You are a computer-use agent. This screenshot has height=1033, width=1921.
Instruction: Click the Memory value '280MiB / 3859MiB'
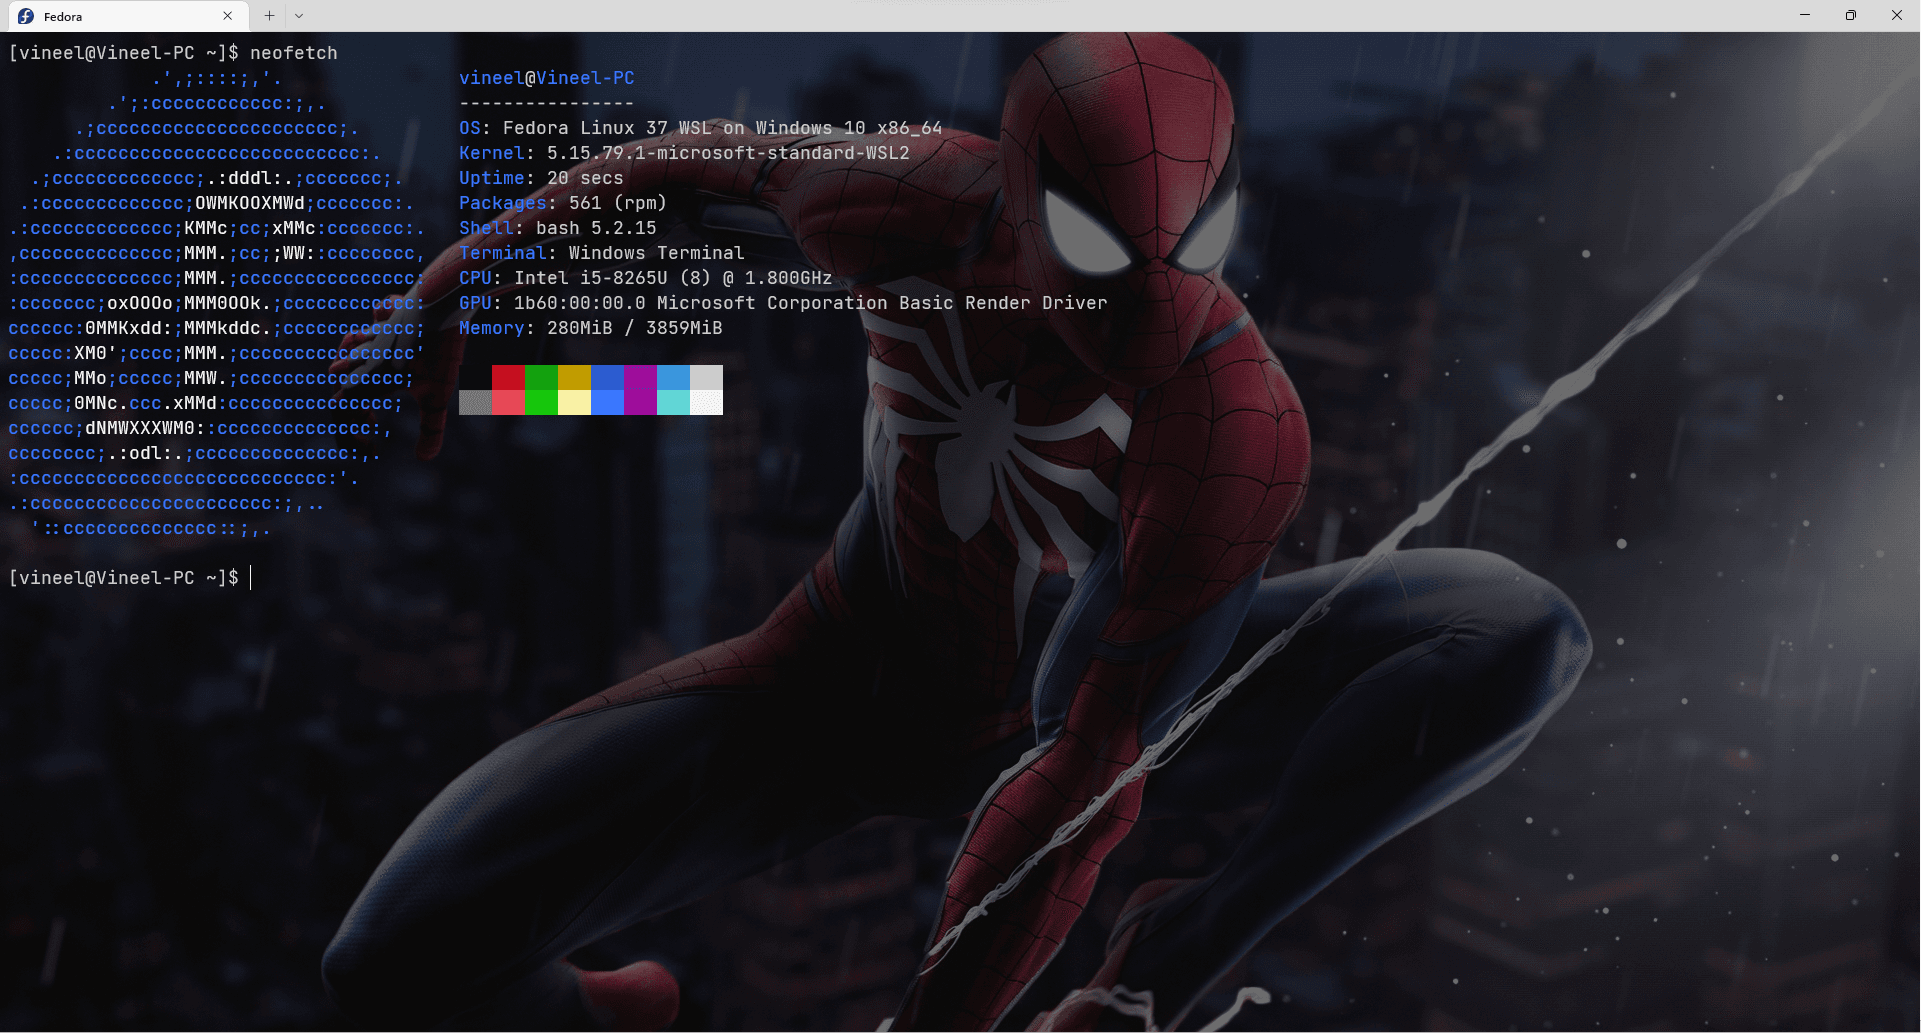click(635, 328)
